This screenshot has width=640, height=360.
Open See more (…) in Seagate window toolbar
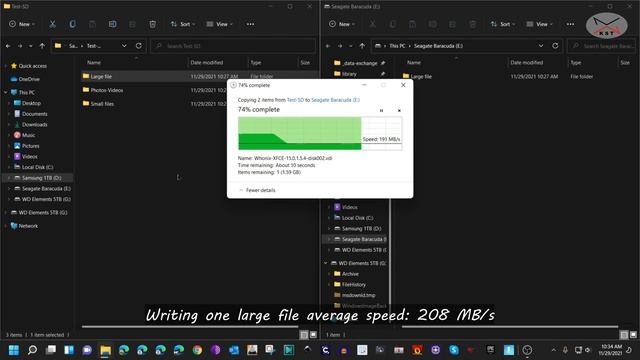(x=570, y=24)
